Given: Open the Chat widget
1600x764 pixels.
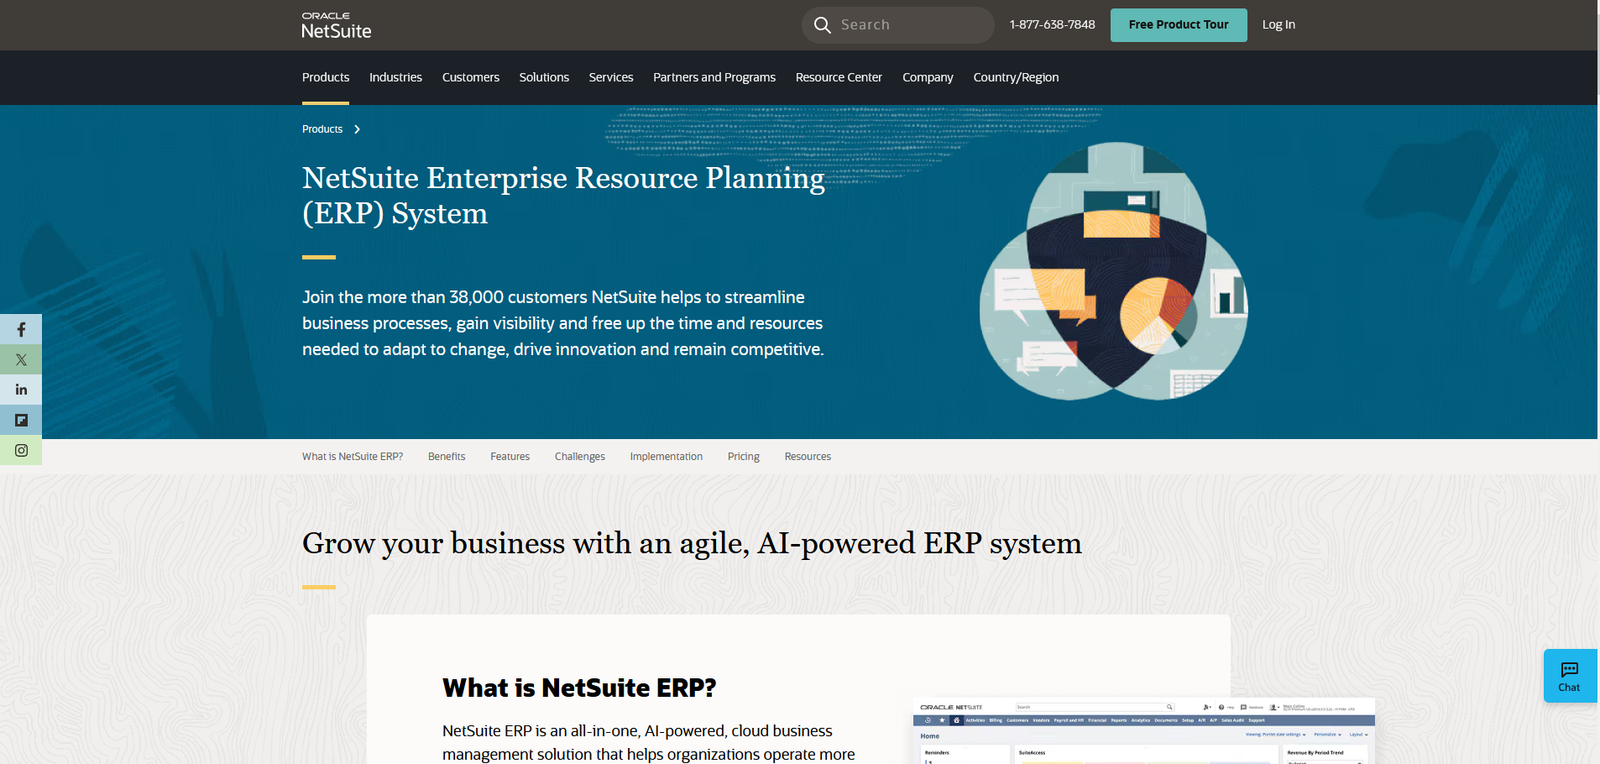Looking at the screenshot, I should (x=1570, y=676).
